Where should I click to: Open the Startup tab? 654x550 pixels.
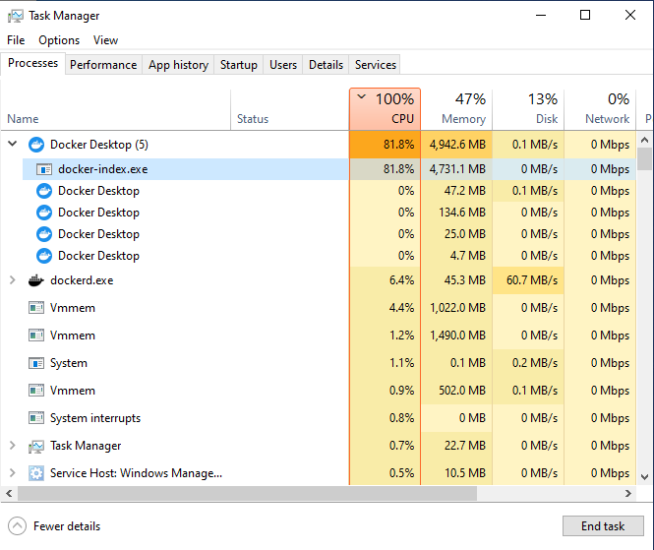(x=238, y=65)
